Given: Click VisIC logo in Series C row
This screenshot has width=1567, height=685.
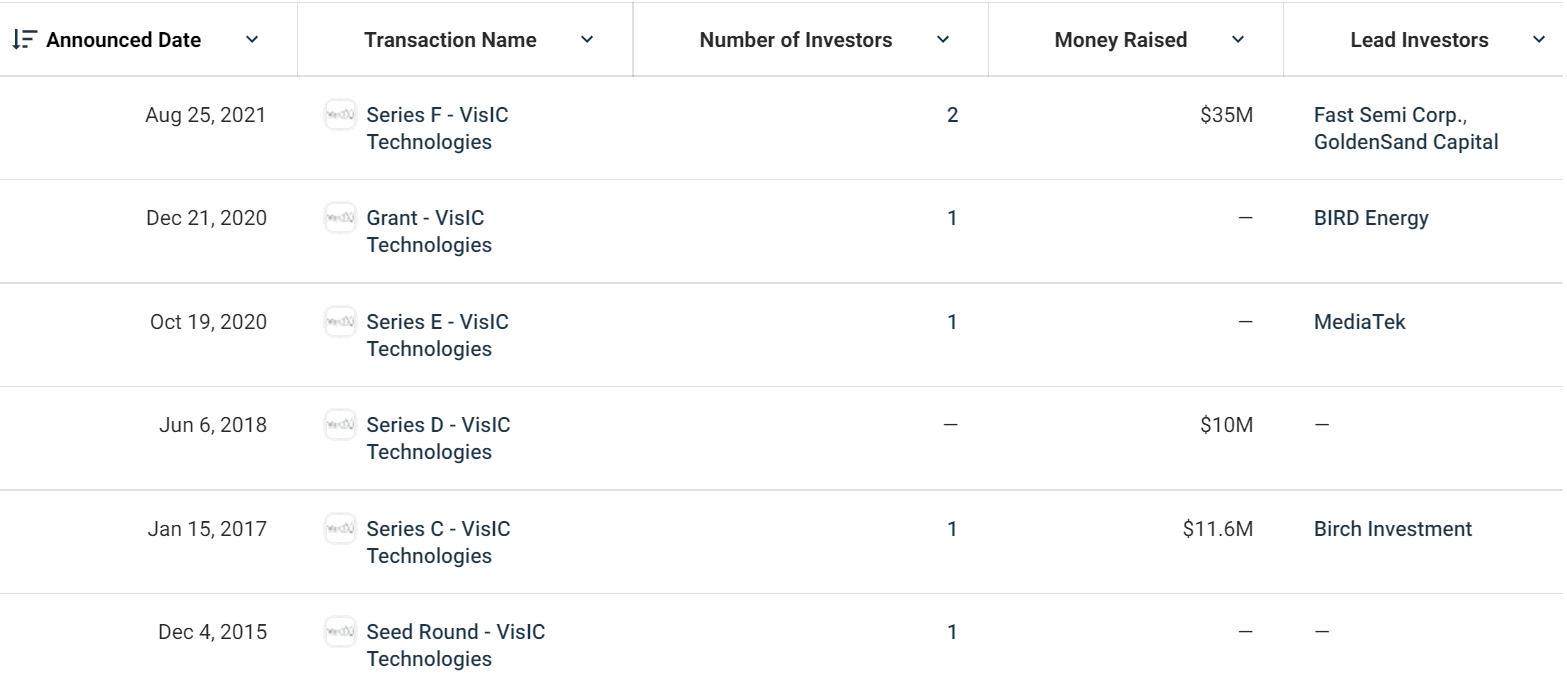Looking at the screenshot, I should point(340,528).
